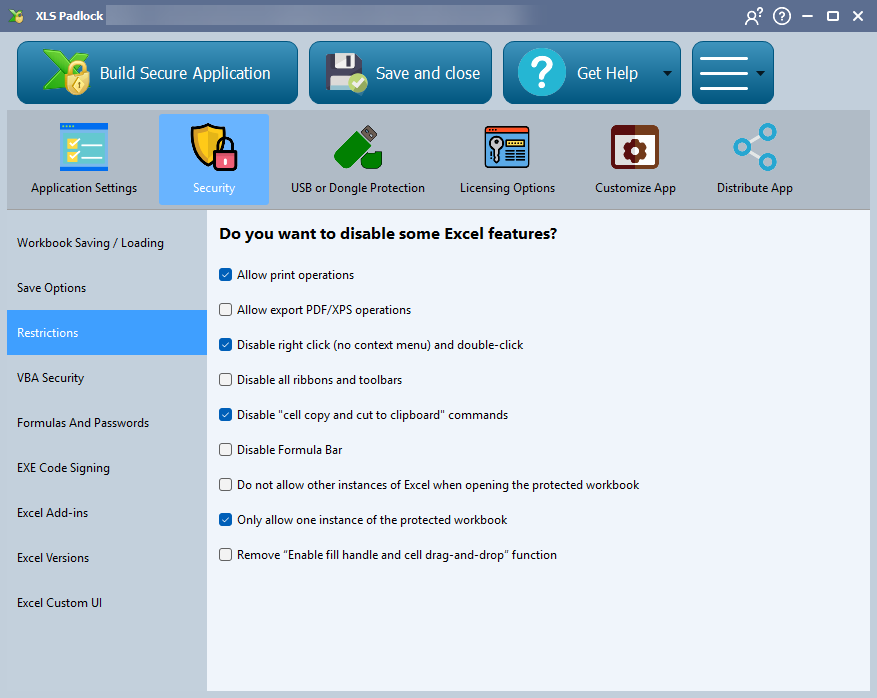Enable Disable Formula Bar checkbox
Image resolution: width=877 pixels, height=698 pixels.
pos(226,450)
